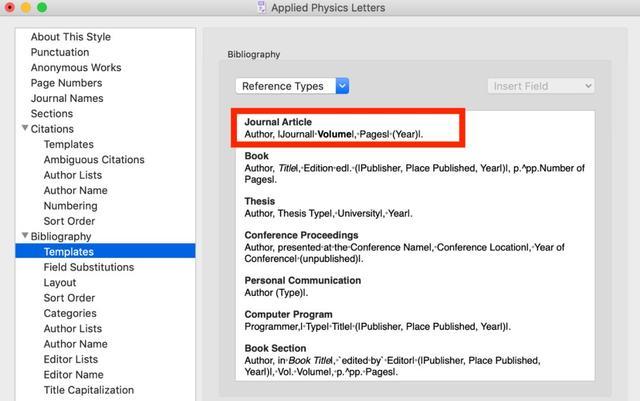The height and width of the screenshot is (401, 640).
Task: Open Author Lists under Bibliography
Action: coord(73,329)
